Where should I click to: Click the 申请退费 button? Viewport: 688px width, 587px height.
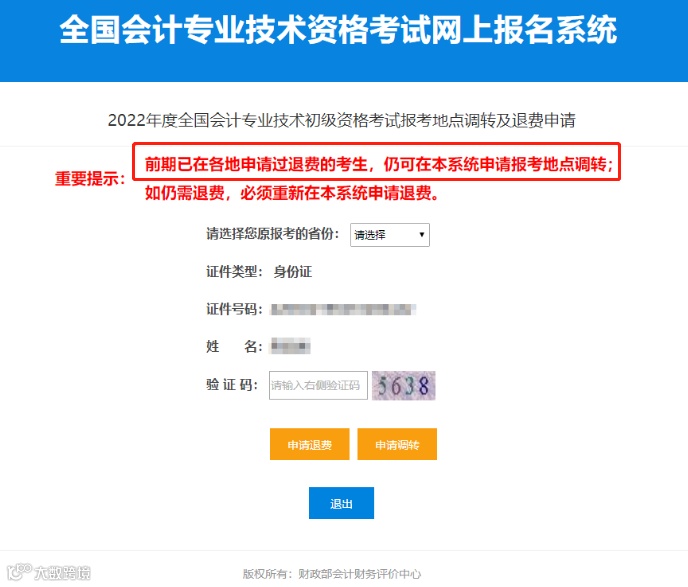point(310,444)
